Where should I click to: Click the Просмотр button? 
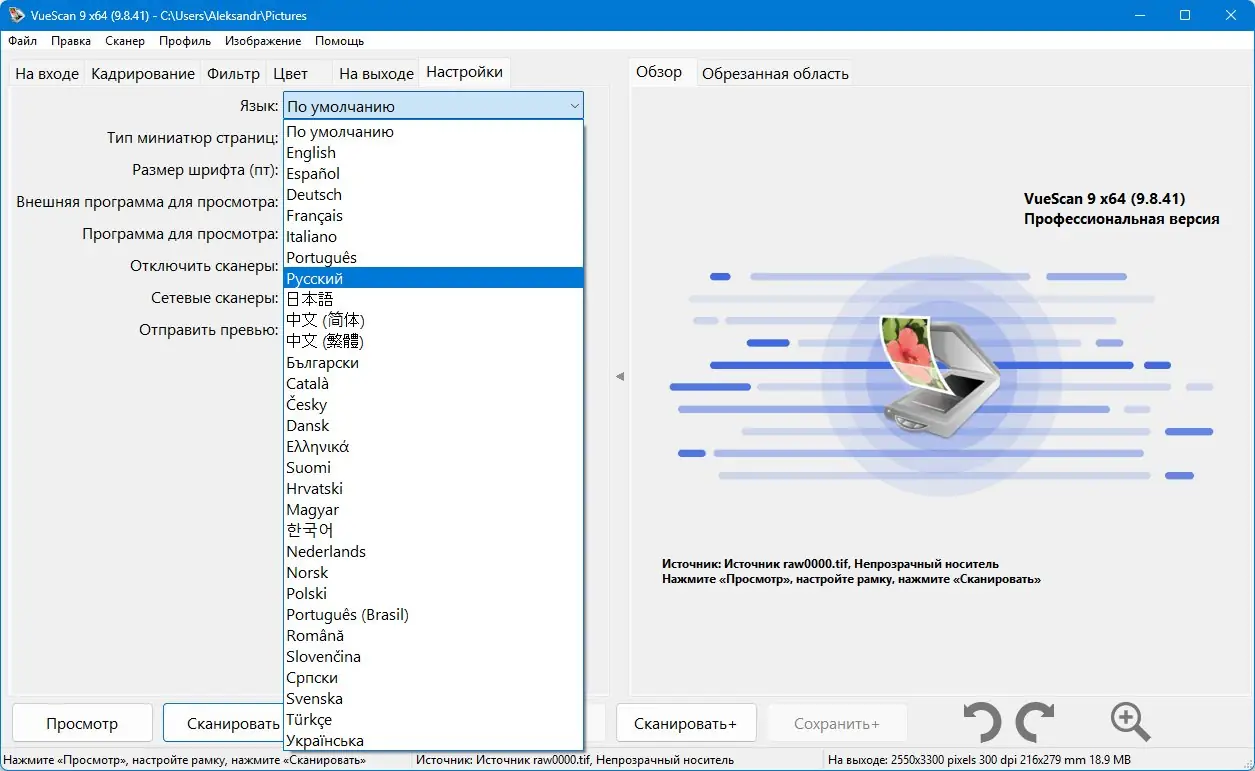(x=82, y=723)
